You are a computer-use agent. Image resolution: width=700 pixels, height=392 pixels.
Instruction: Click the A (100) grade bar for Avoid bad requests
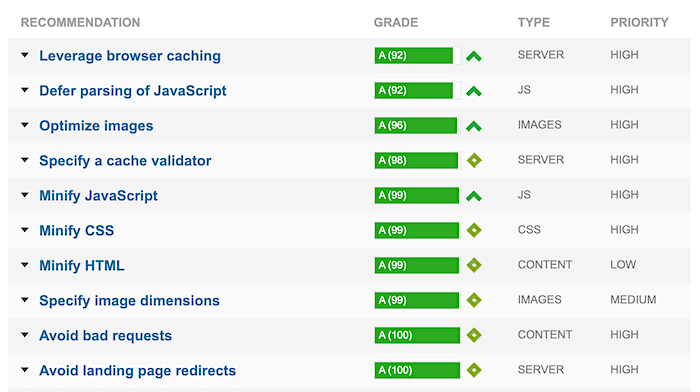pyautogui.click(x=417, y=335)
